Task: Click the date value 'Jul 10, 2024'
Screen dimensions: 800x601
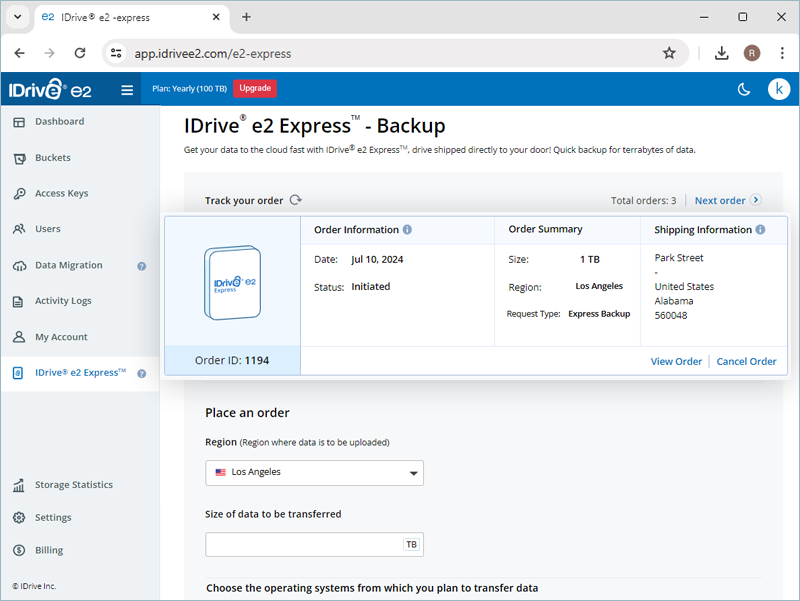Action: pos(377,260)
